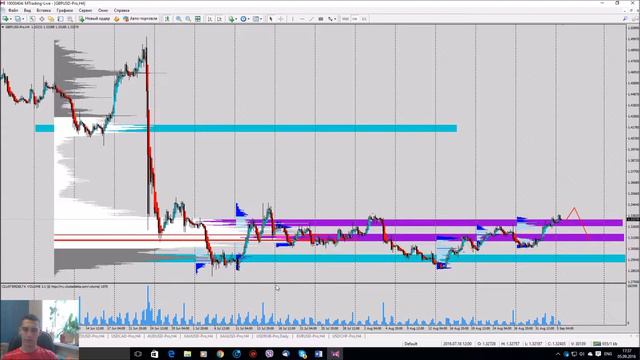
Task: Expand the Profiles dropdown arrow
Action: (x=23, y=19)
